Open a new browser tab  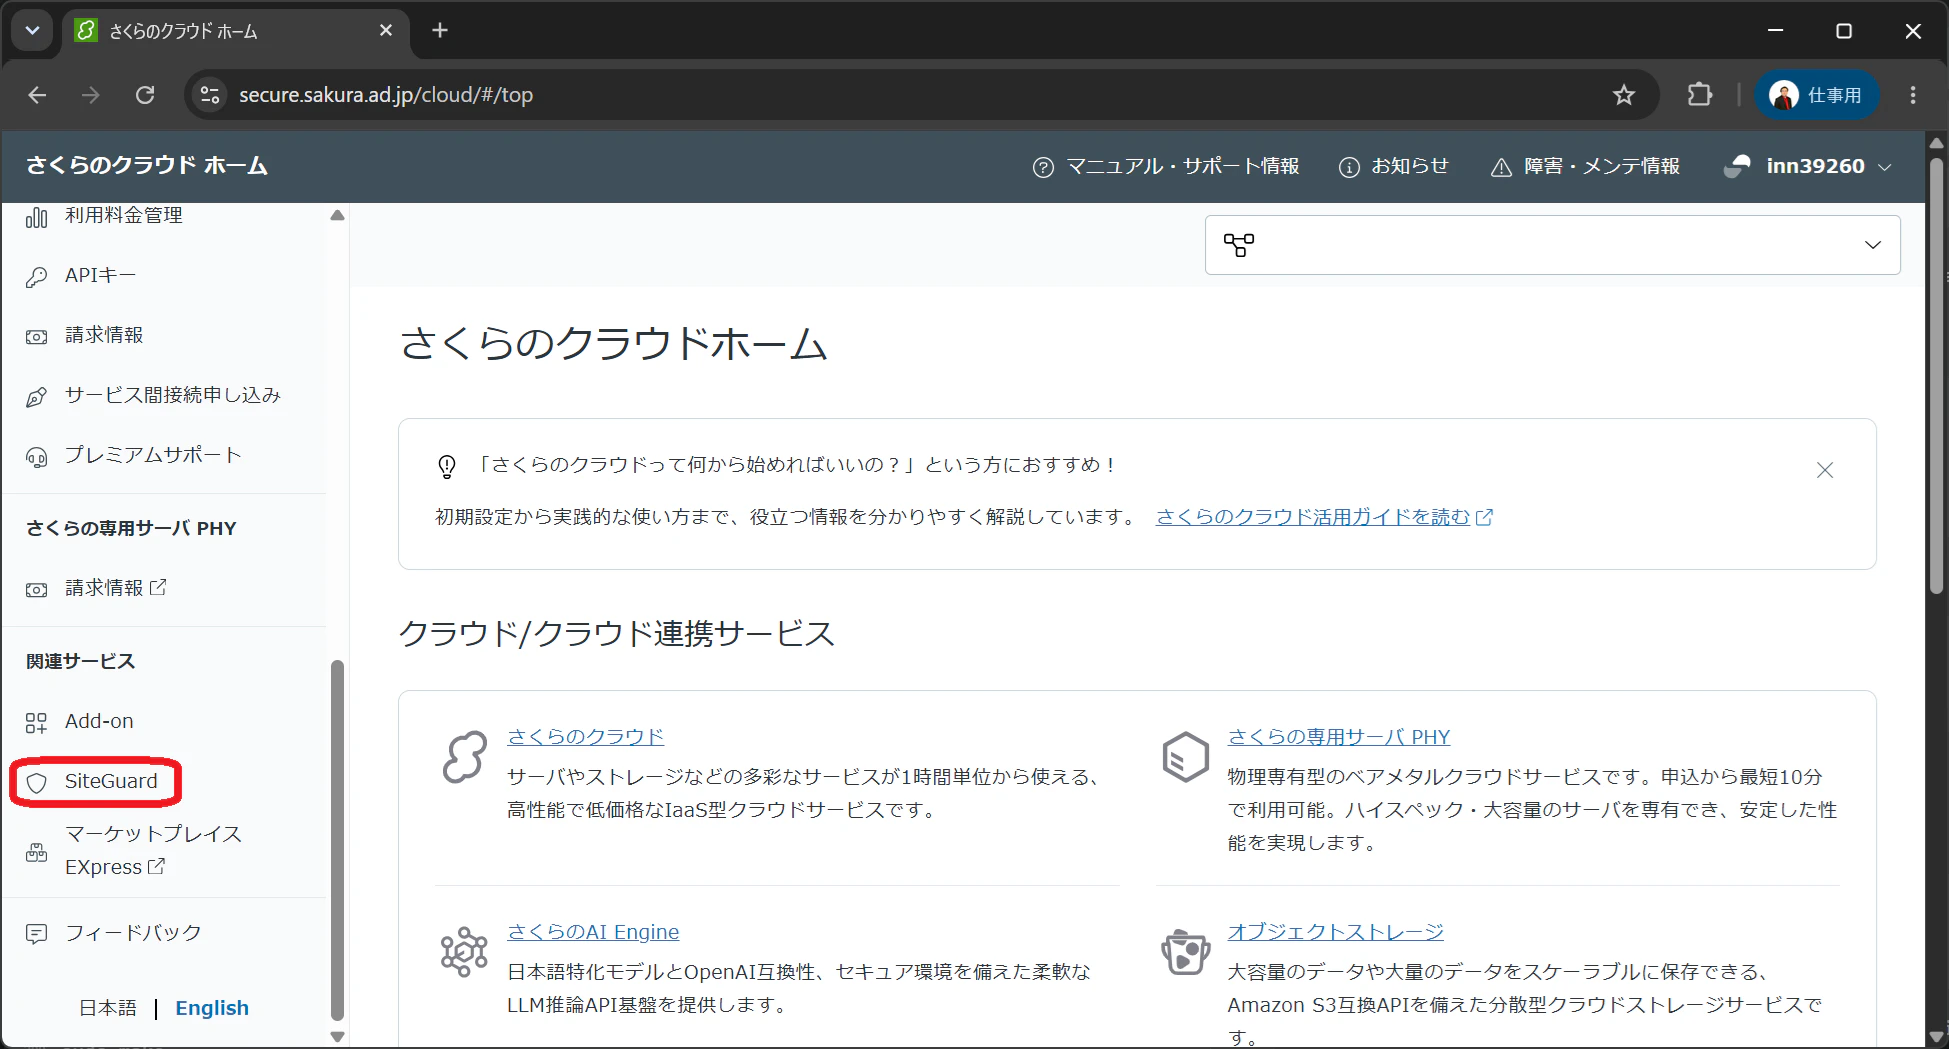(440, 31)
